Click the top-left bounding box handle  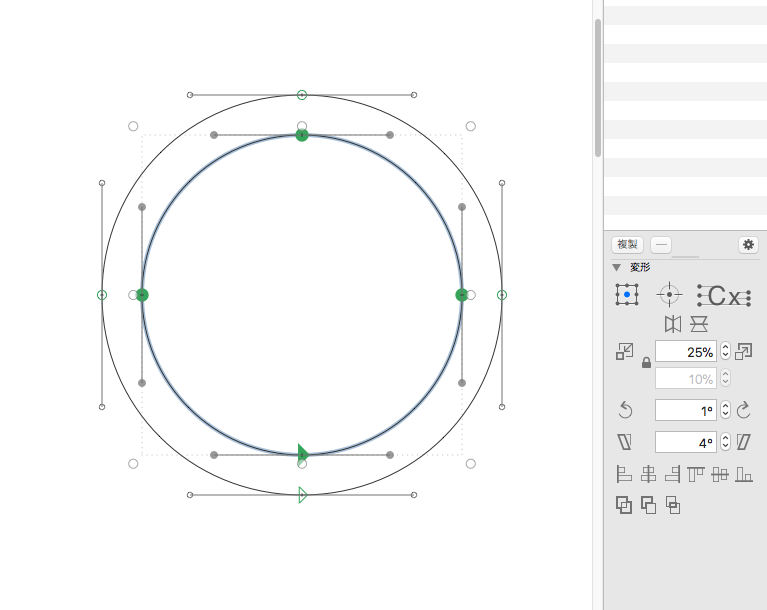[133, 126]
